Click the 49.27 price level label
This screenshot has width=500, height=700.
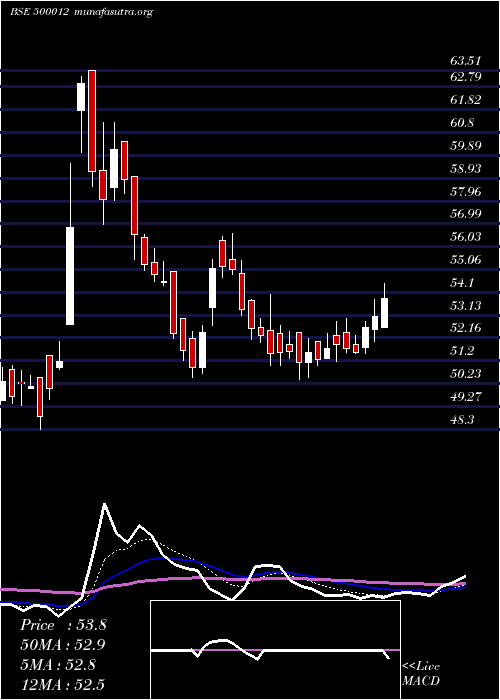pos(466,397)
